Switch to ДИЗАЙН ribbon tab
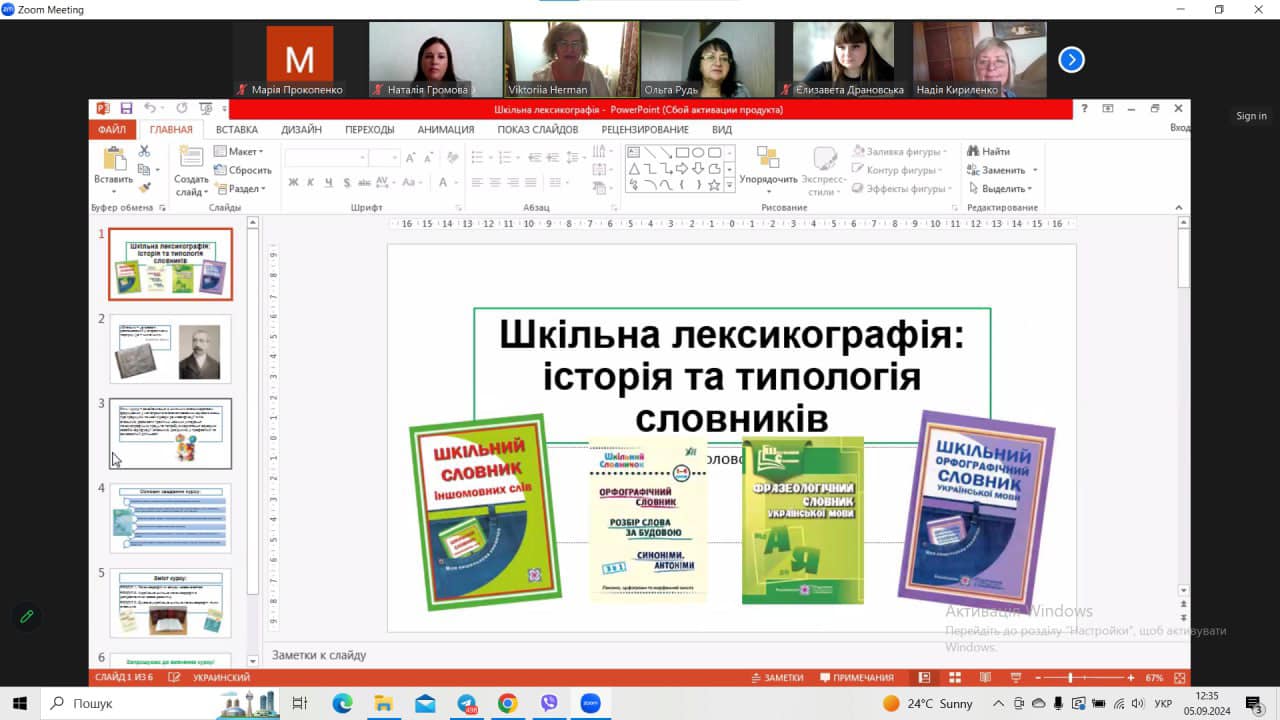Image resolution: width=1280 pixels, height=720 pixels. pyautogui.click(x=301, y=129)
